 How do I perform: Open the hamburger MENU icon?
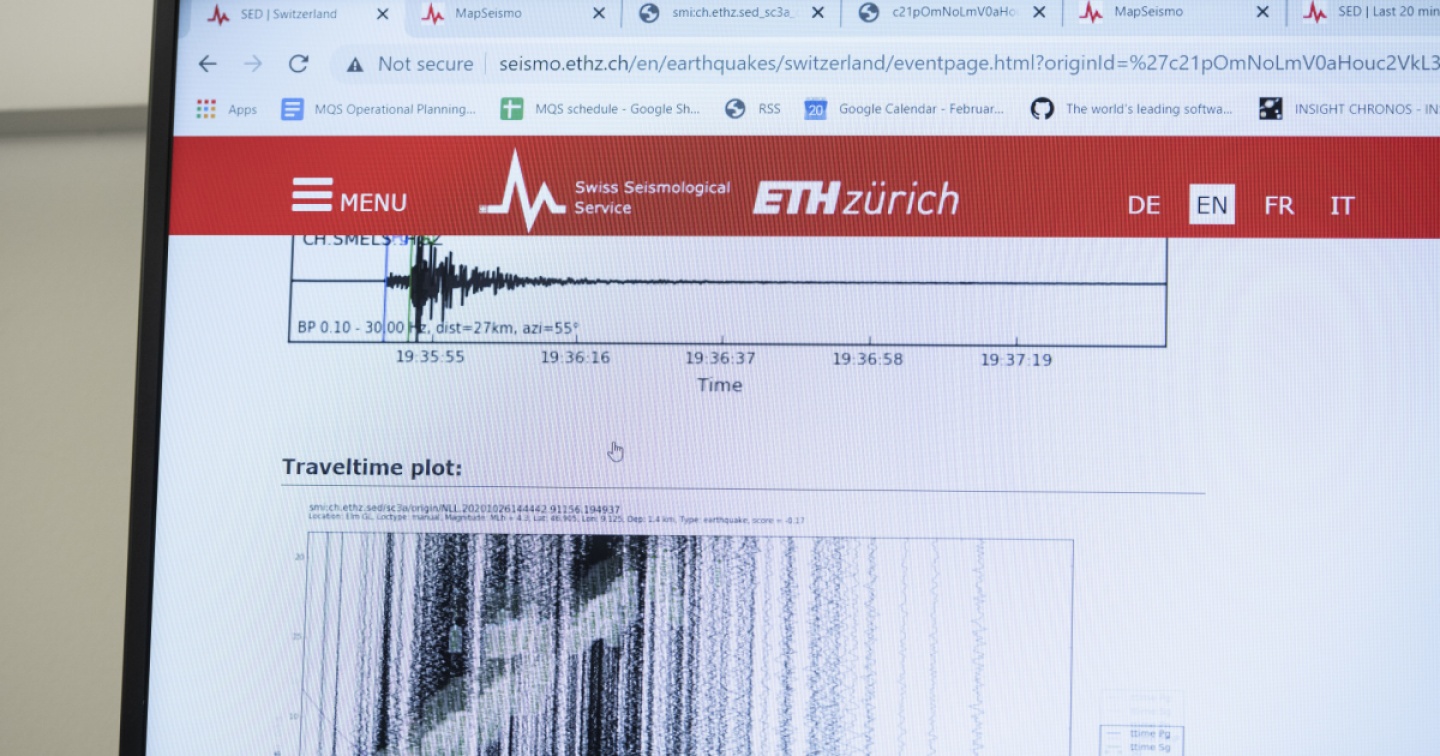tap(312, 196)
